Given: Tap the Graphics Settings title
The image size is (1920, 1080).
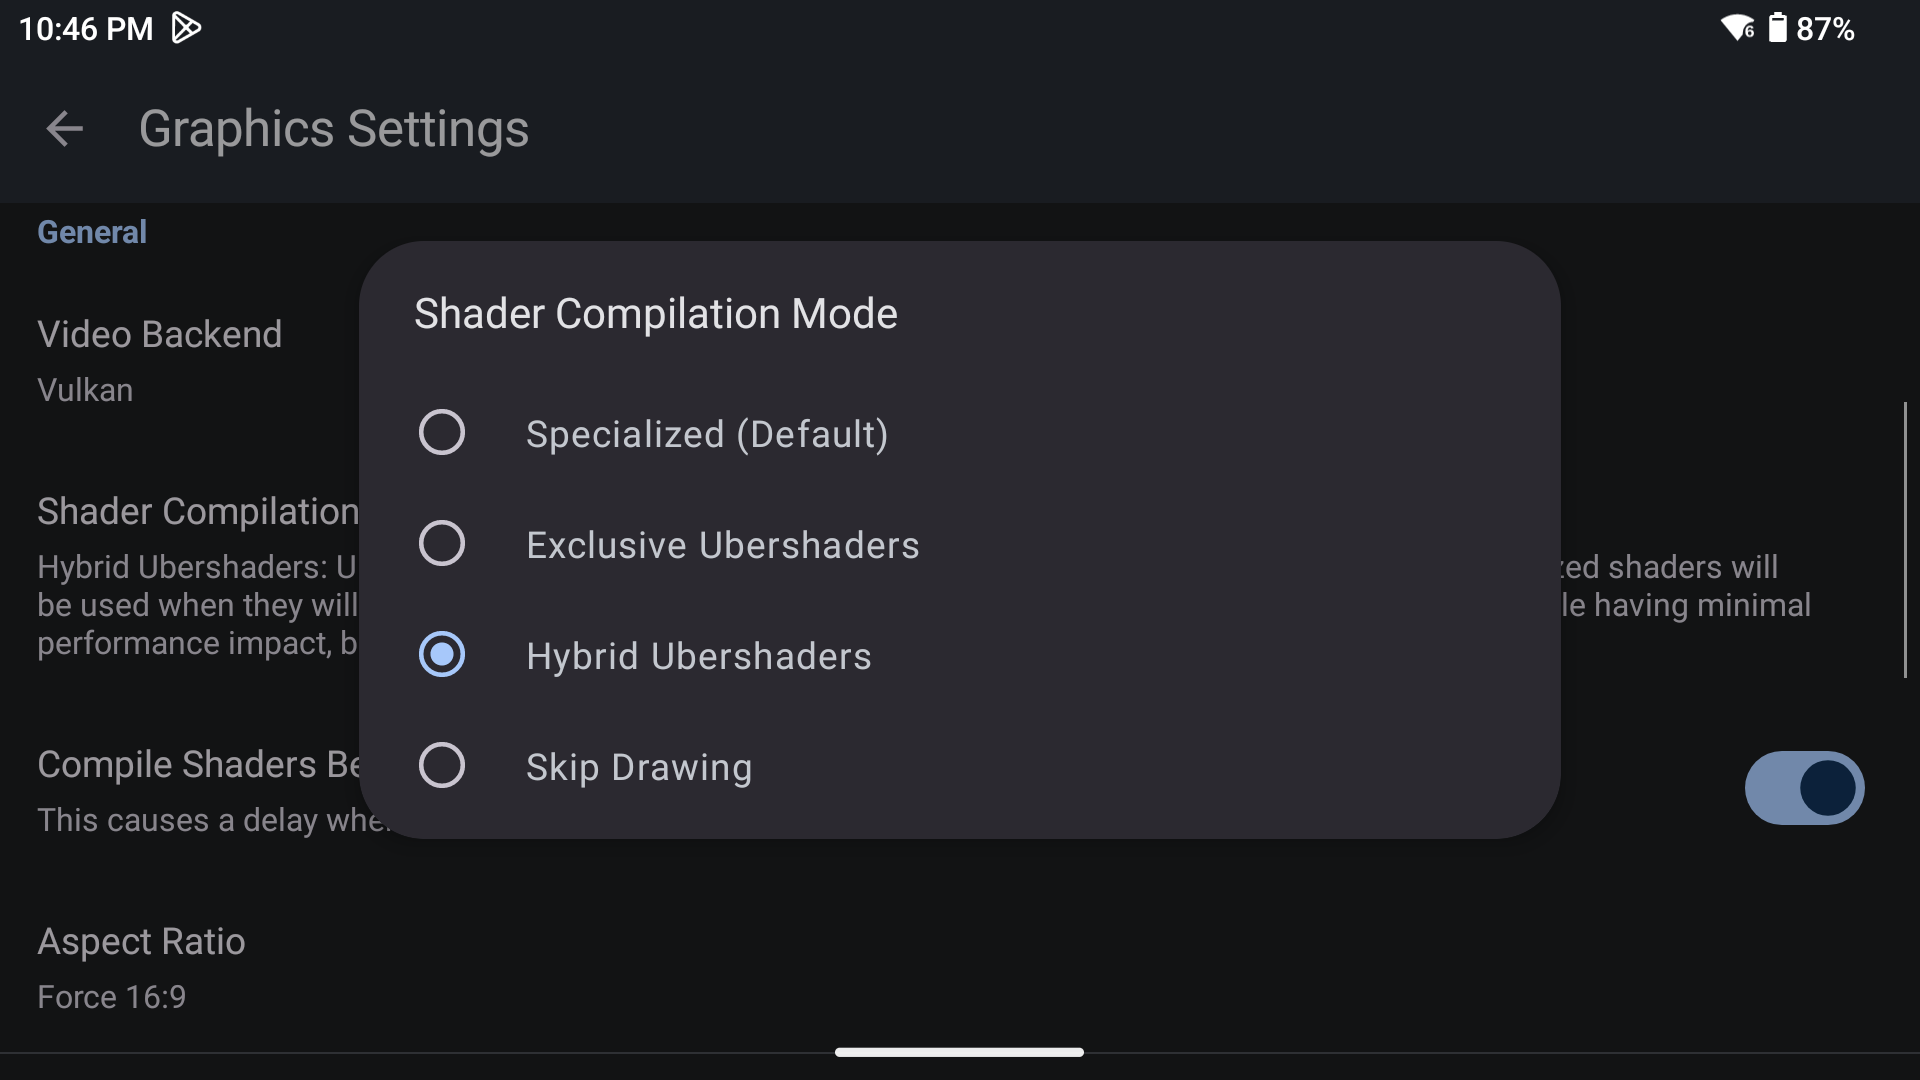Looking at the screenshot, I should point(333,129).
